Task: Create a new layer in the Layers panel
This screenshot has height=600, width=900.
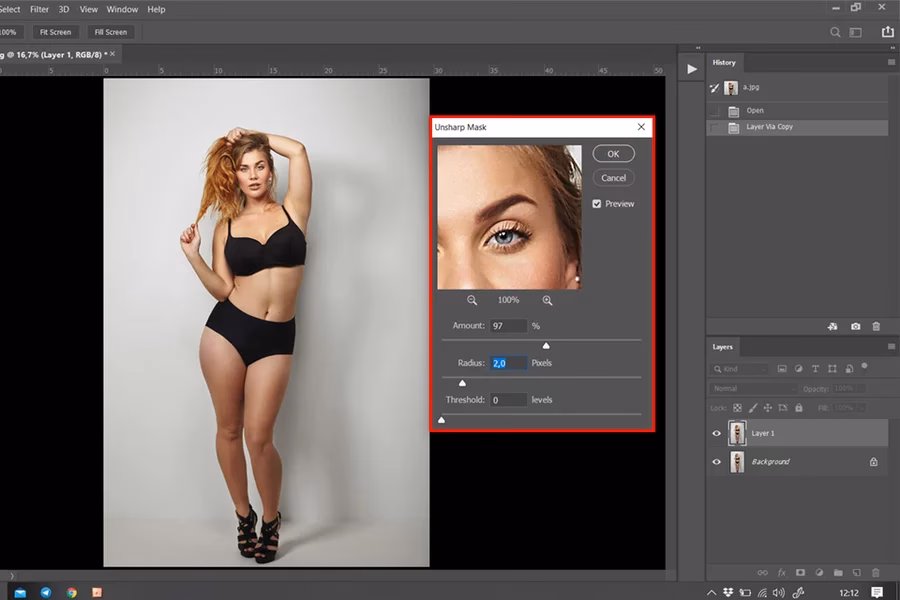Action: (x=856, y=571)
